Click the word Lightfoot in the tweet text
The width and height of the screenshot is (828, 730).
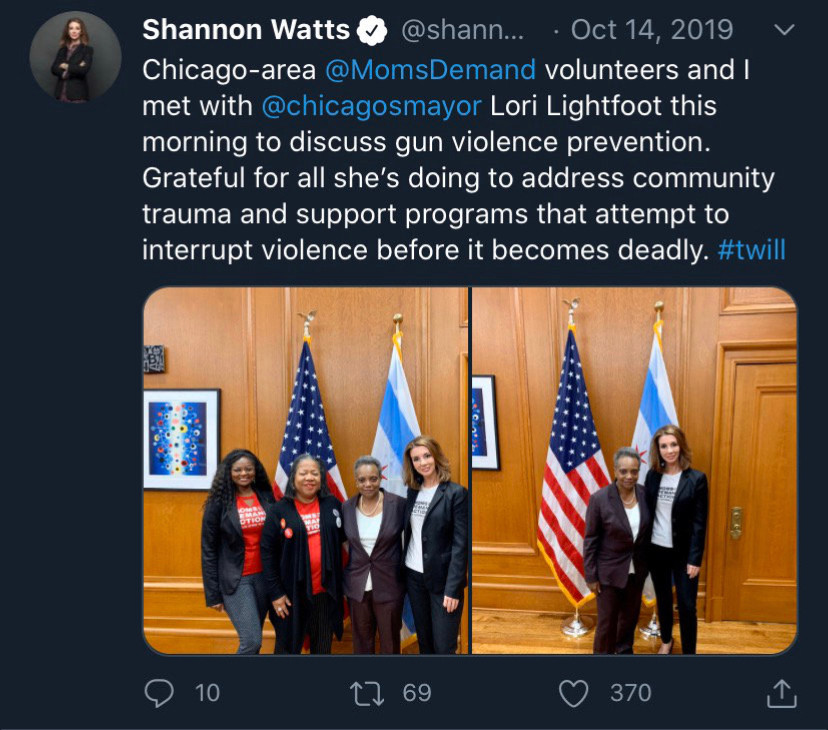604,106
